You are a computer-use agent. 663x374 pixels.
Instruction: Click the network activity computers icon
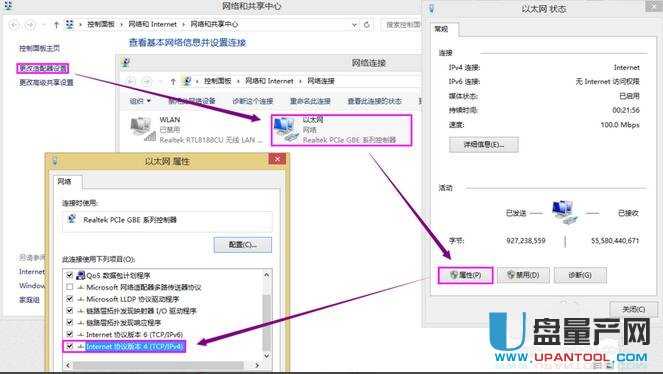[x=564, y=212]
